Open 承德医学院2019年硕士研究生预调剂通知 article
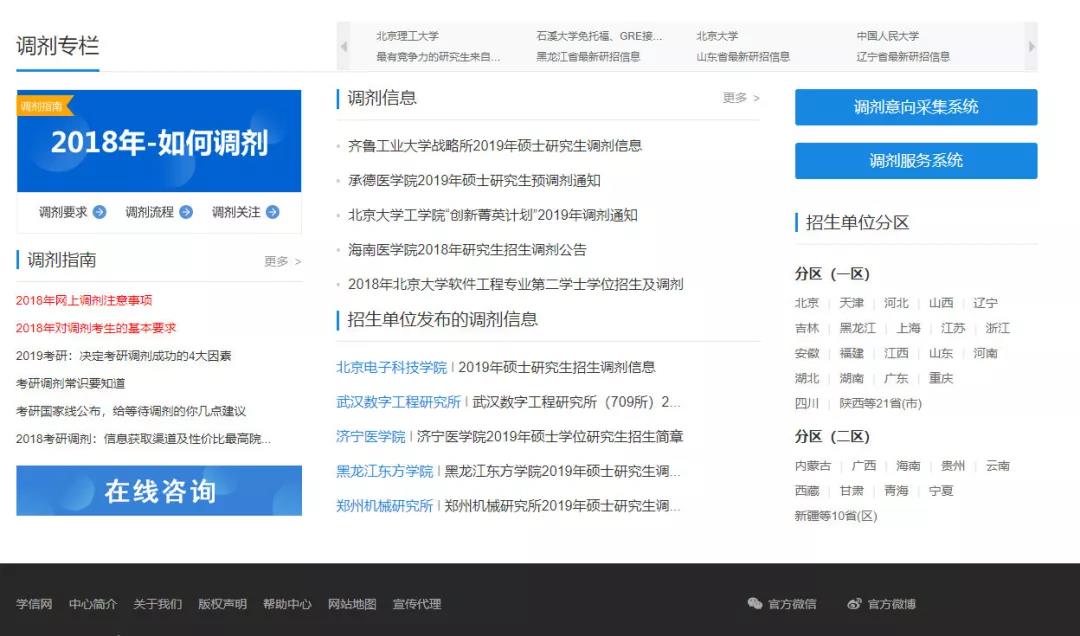Viewport: 1080px width, 636px height. point(474,180)
